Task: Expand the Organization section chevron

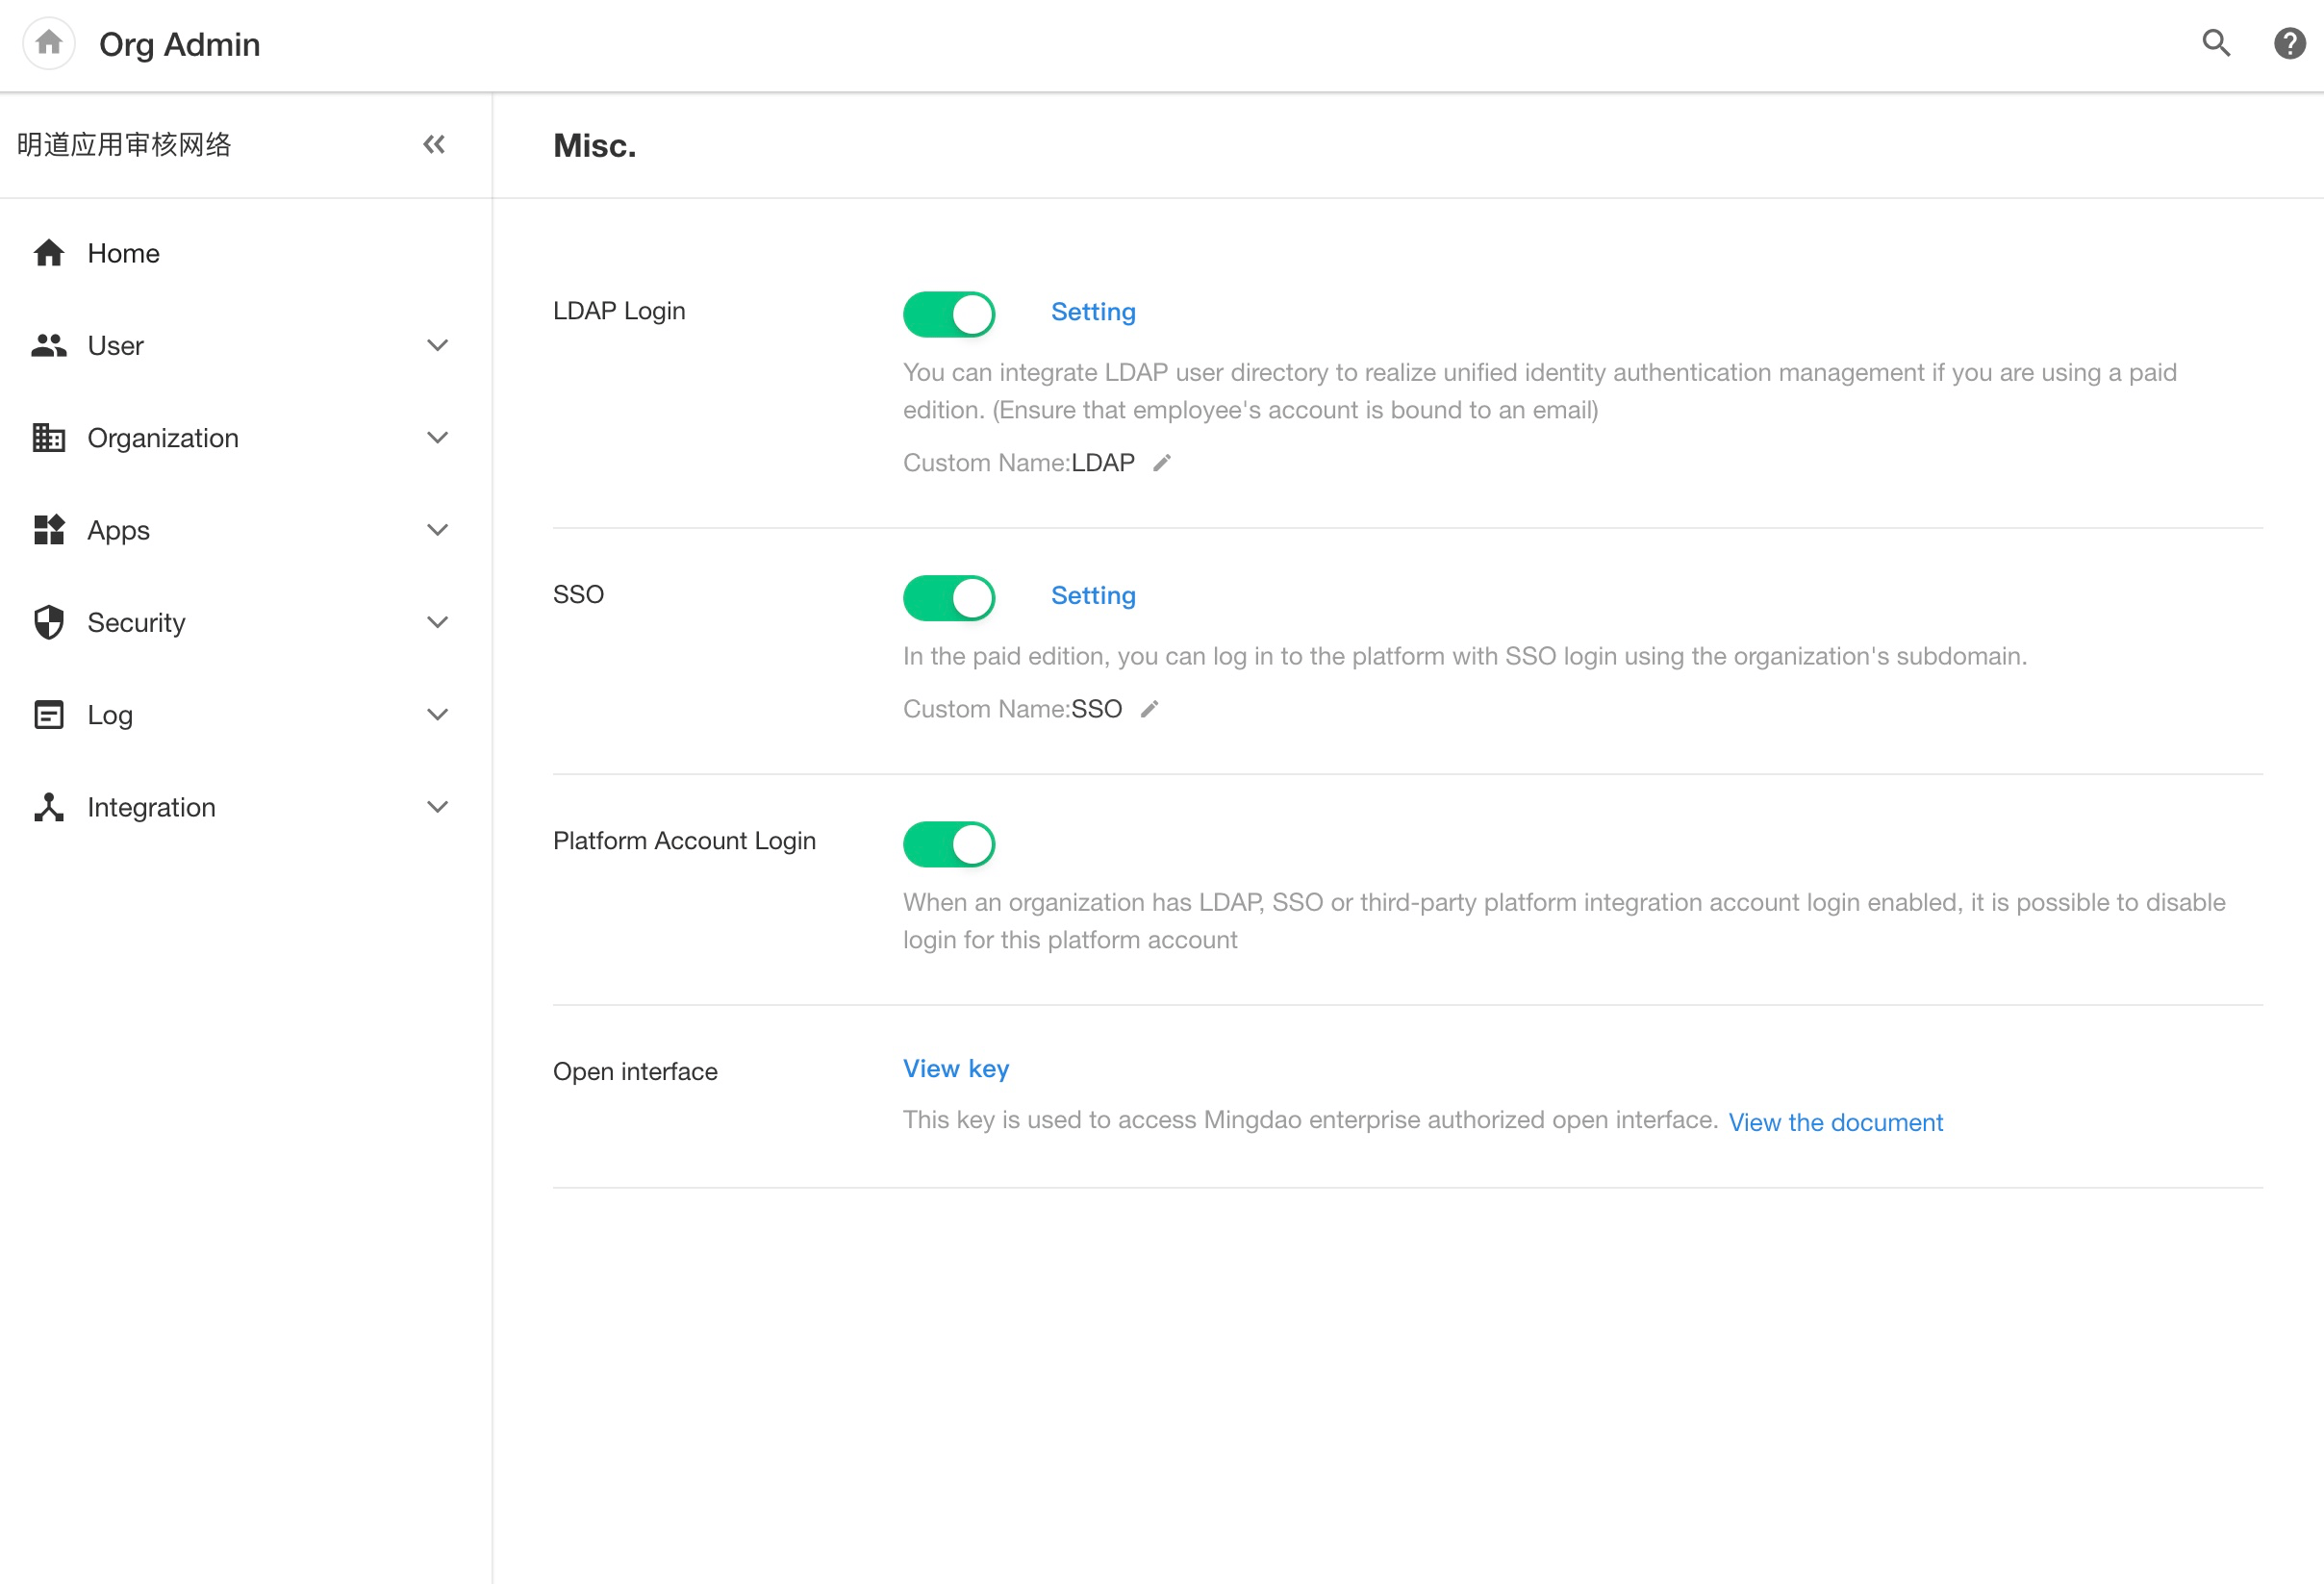Action: pos(437,438)
